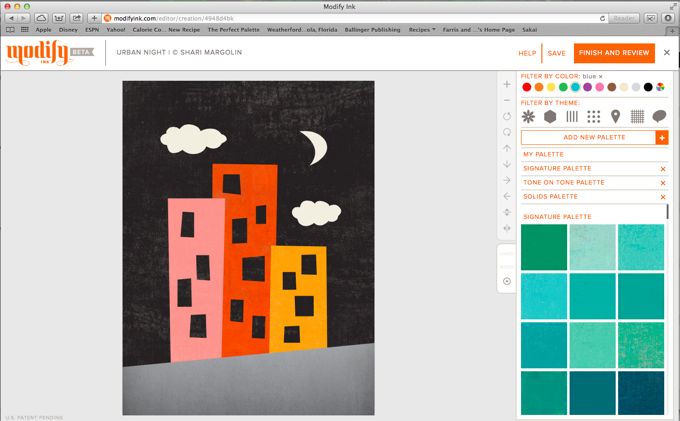
Task: Remove the Tone on Tone Palette
Action: pos(663,183)
